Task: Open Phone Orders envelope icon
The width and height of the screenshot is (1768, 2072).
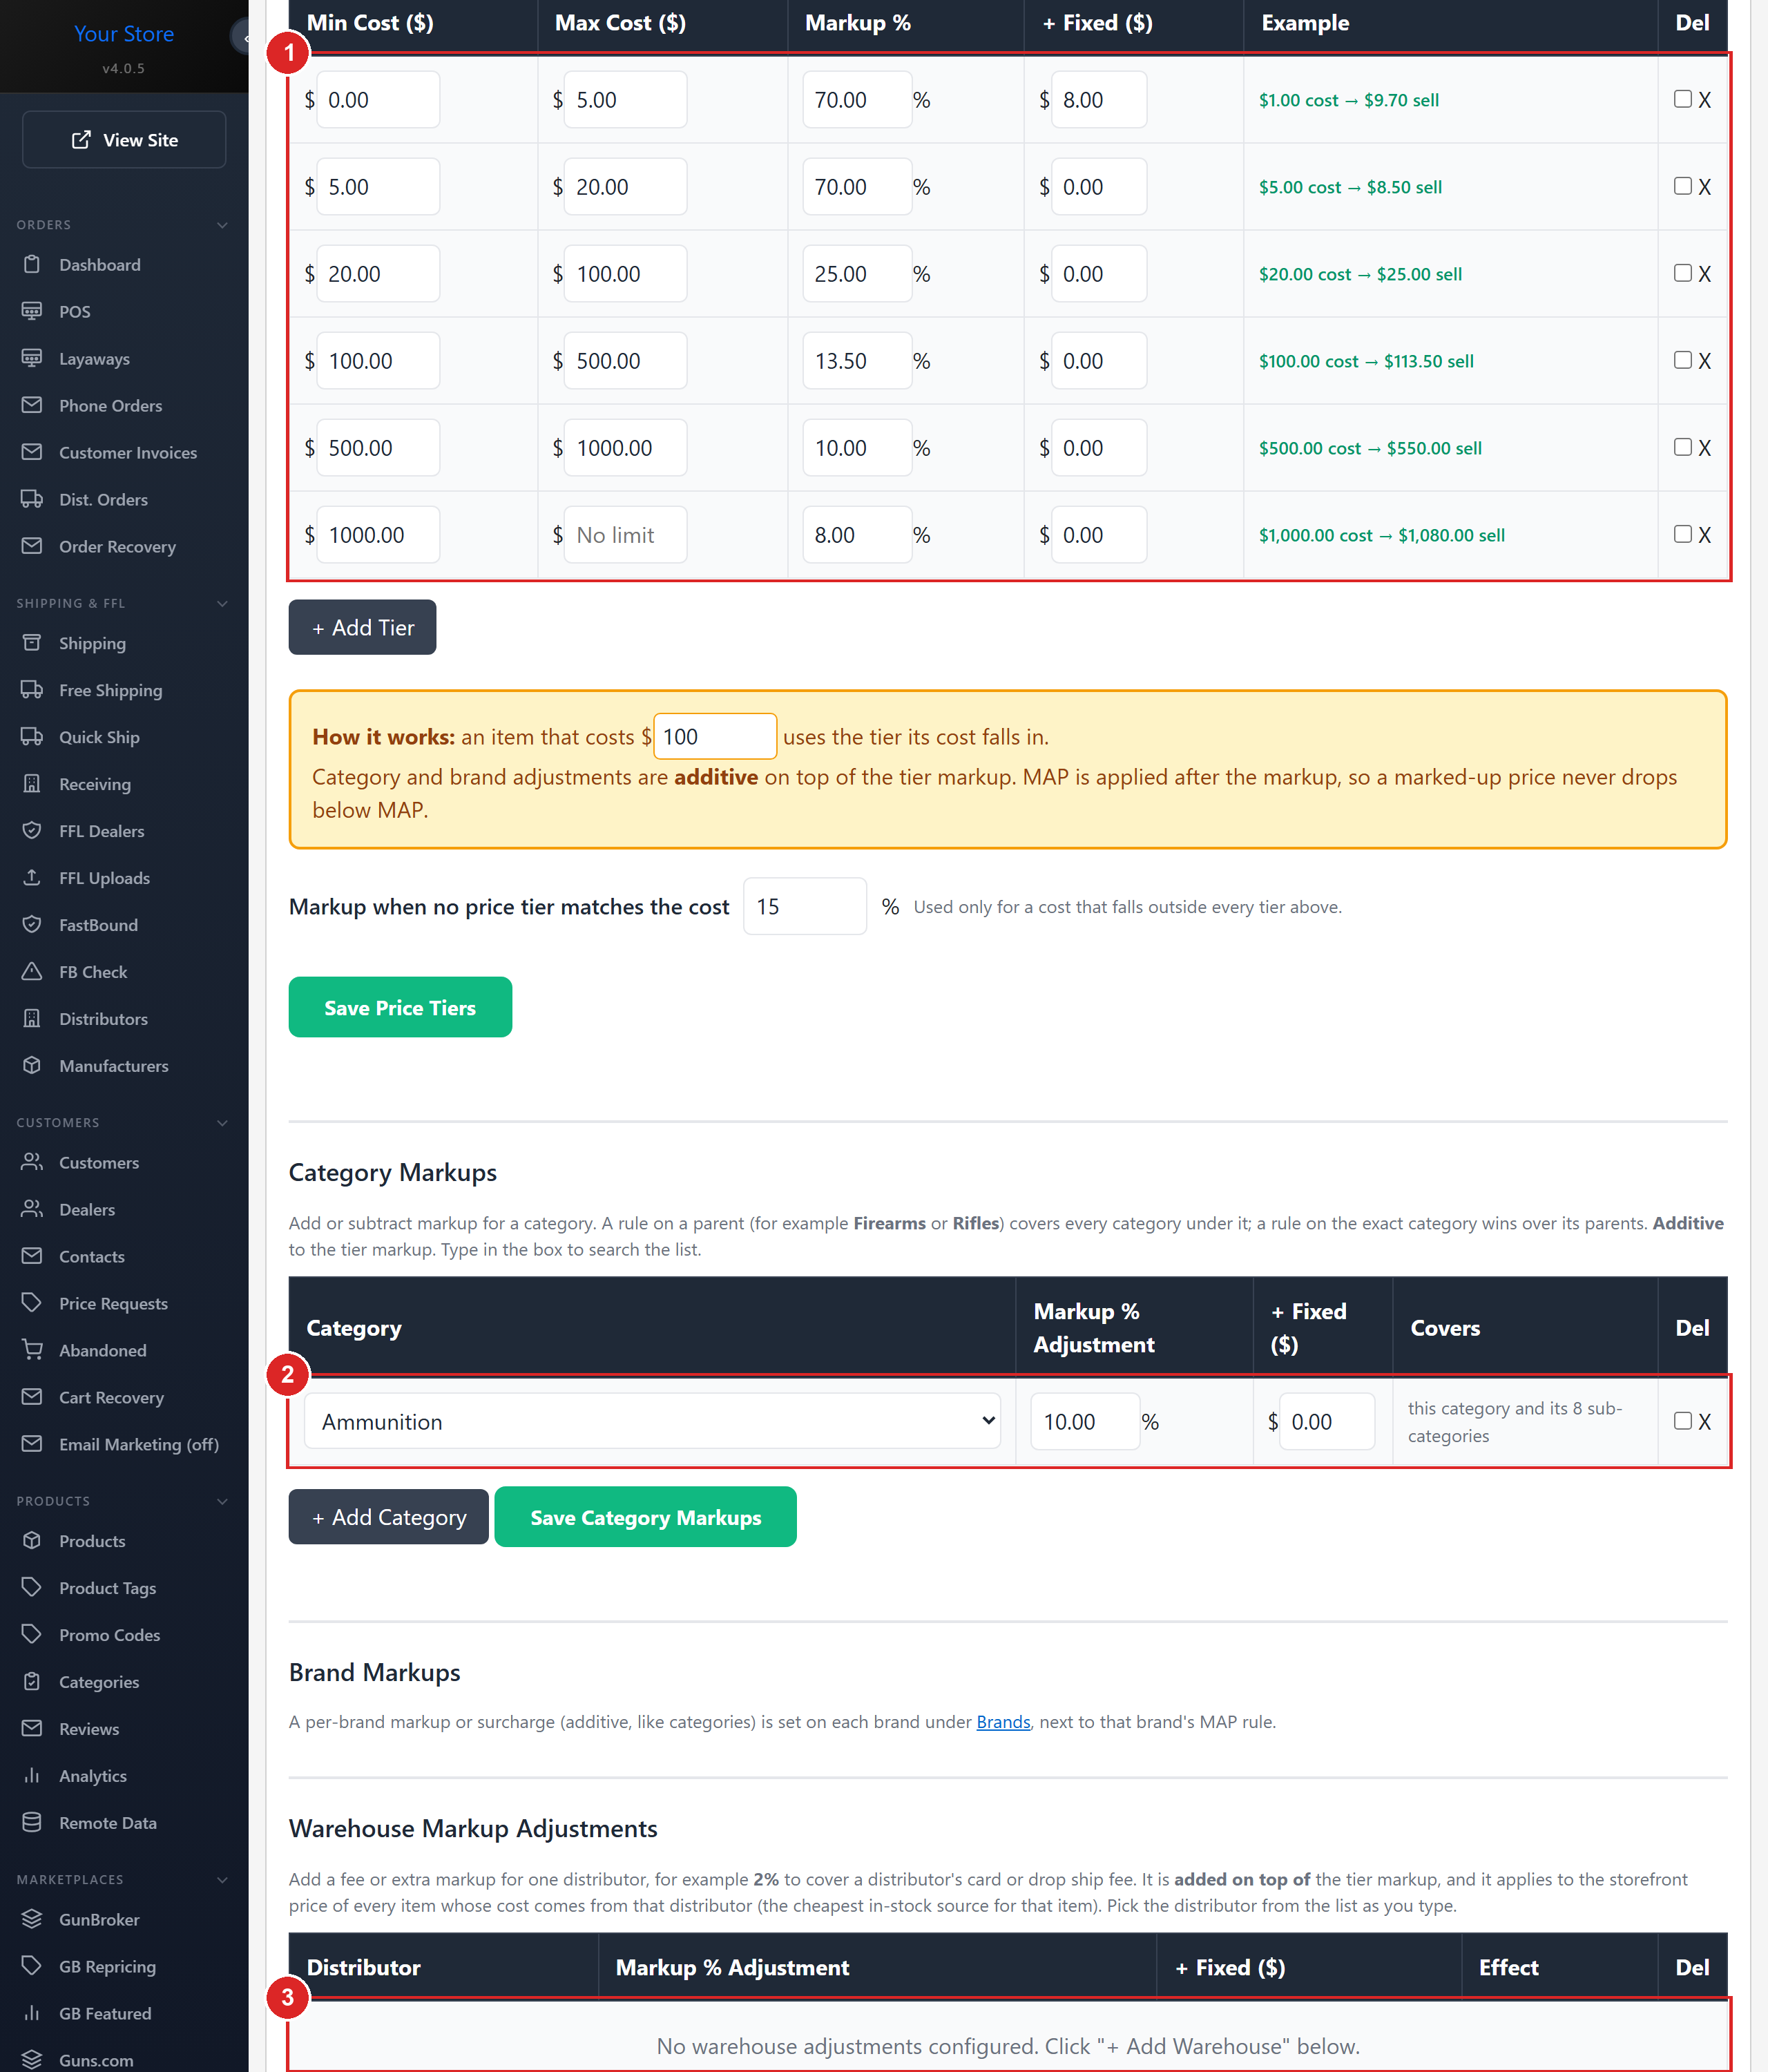Action: (x=32, y=405)
